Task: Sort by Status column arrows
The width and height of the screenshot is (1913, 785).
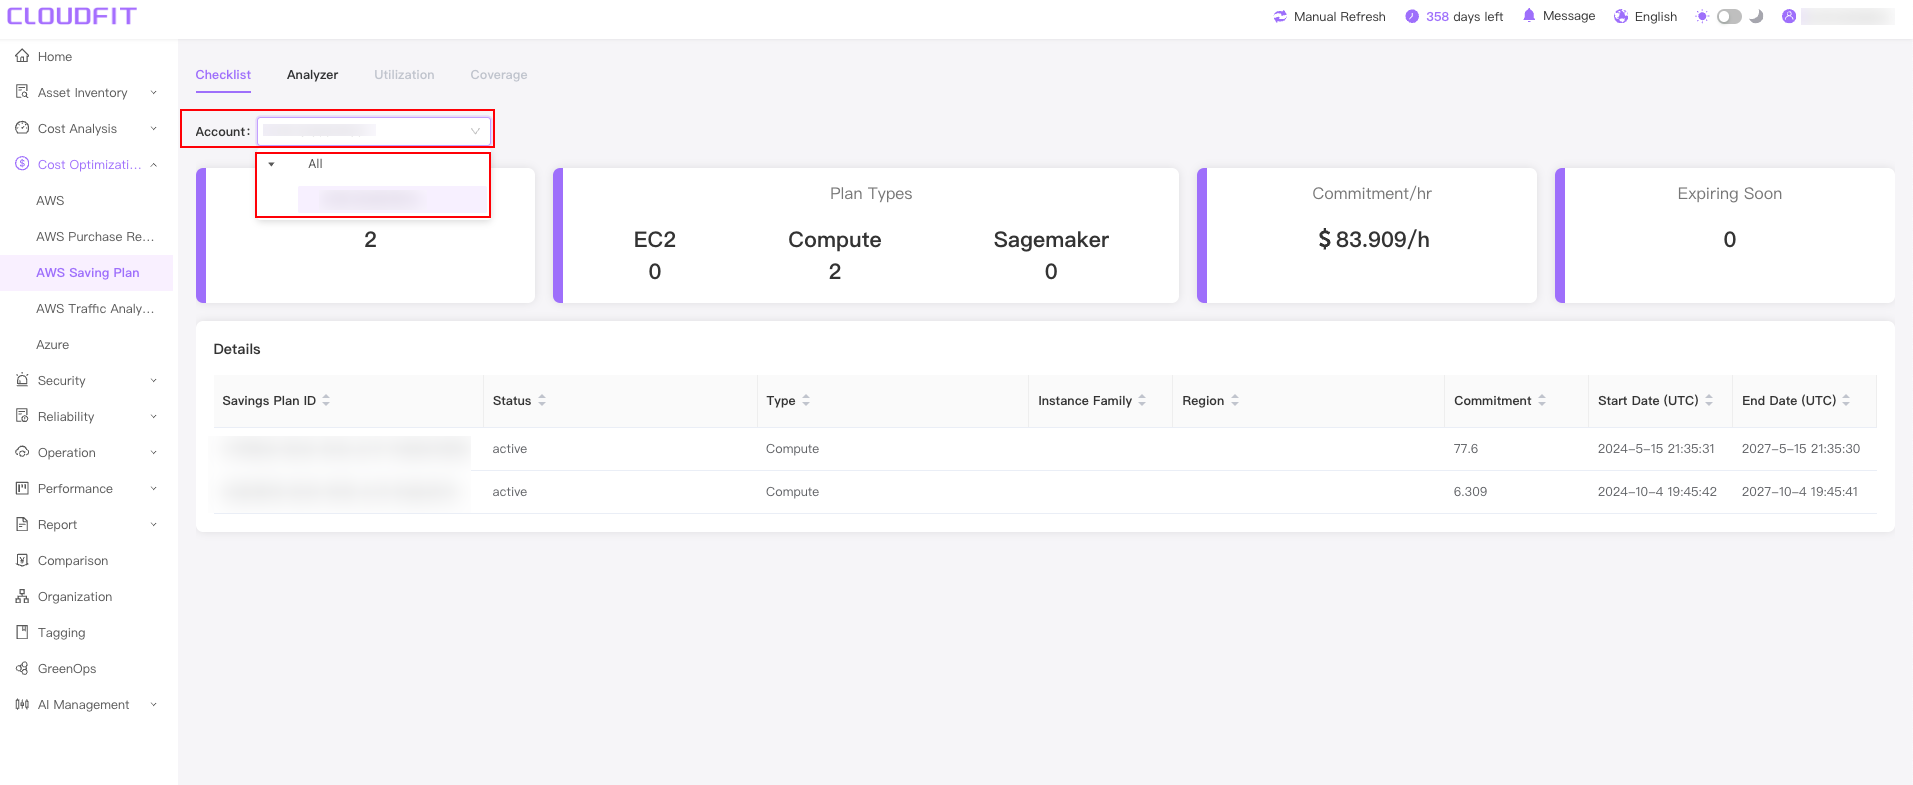Action: pos(542,400)
